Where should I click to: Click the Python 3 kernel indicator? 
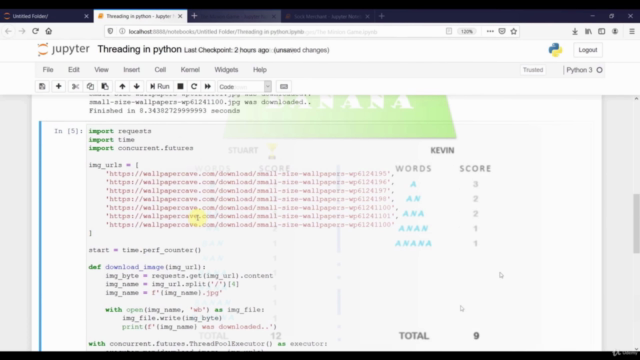(x=579, y=70)
